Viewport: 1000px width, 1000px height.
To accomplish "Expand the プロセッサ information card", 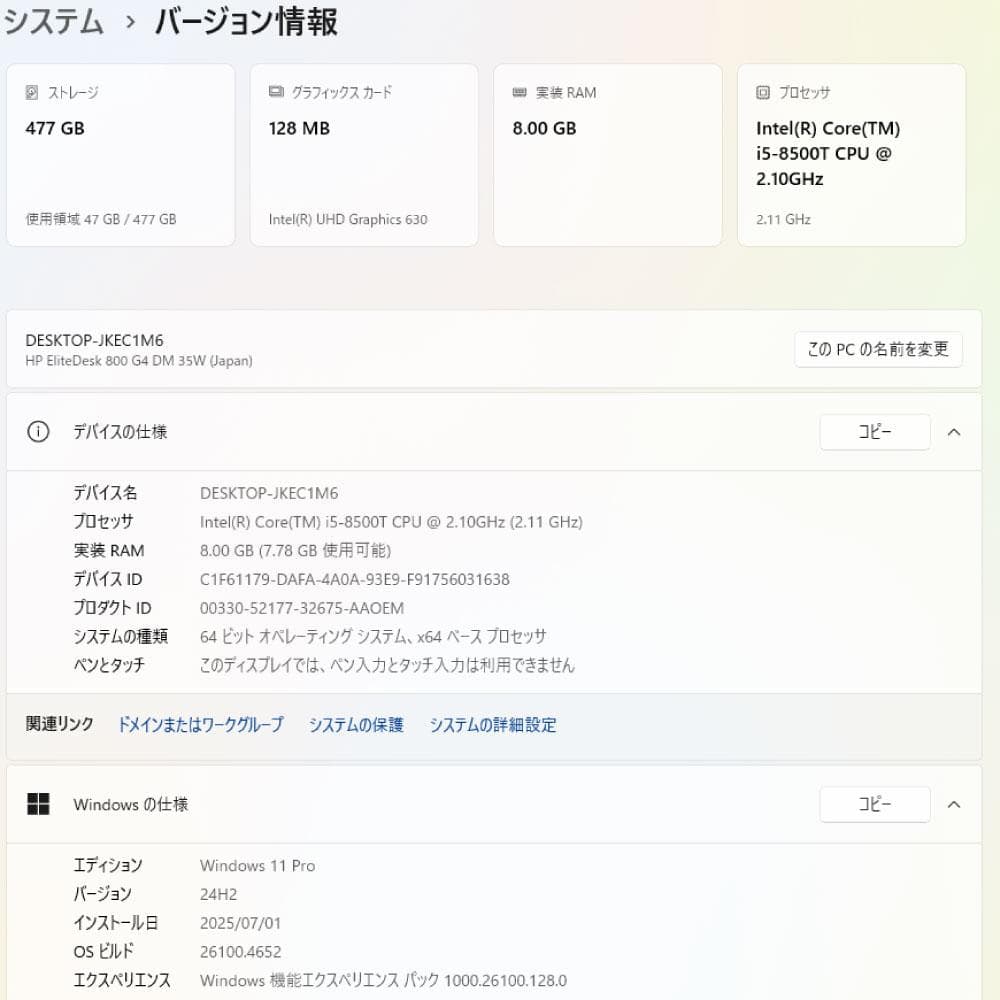I will tap(850, 155).
